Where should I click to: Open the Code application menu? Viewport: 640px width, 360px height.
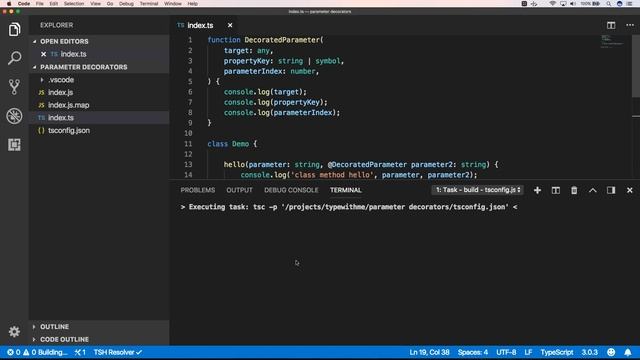click(x=24, y=4)
